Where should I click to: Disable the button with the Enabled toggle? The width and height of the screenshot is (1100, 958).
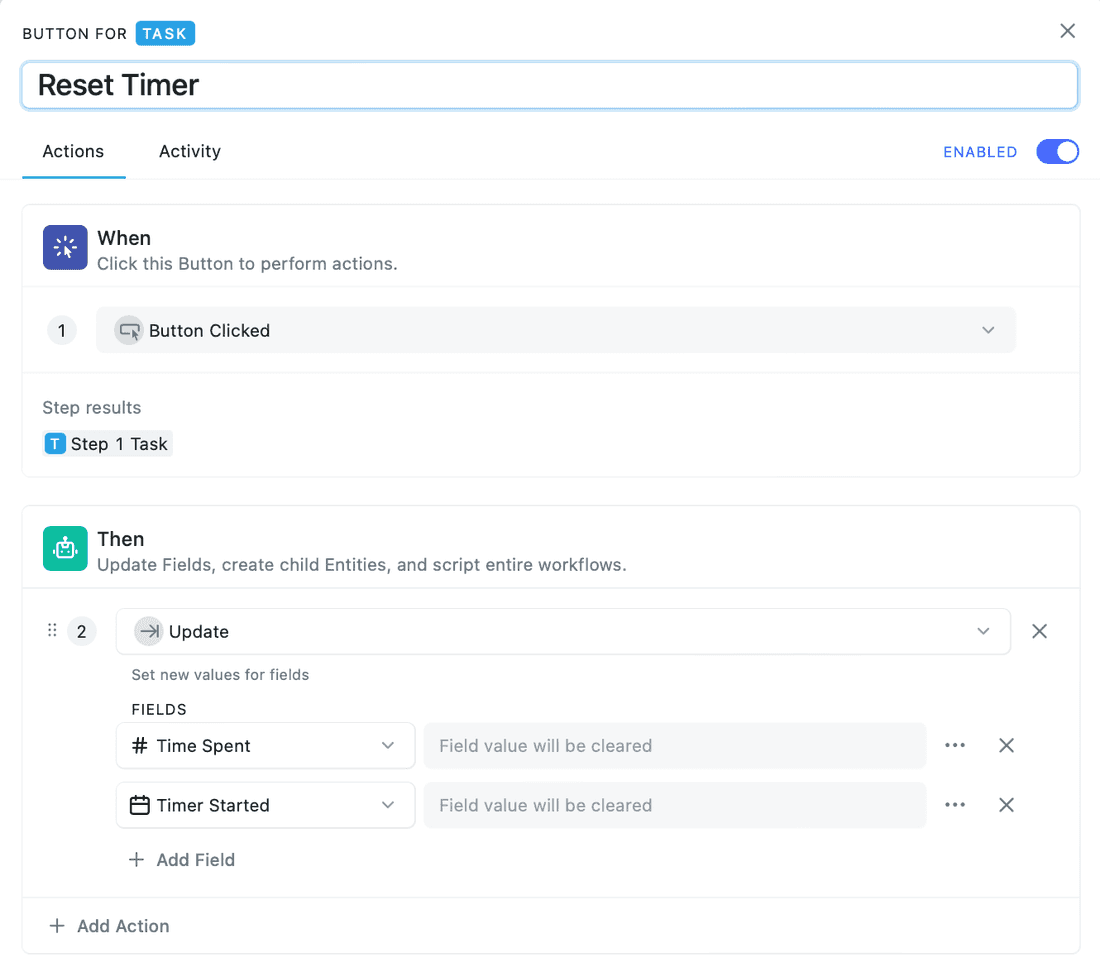pos(1057,152)
